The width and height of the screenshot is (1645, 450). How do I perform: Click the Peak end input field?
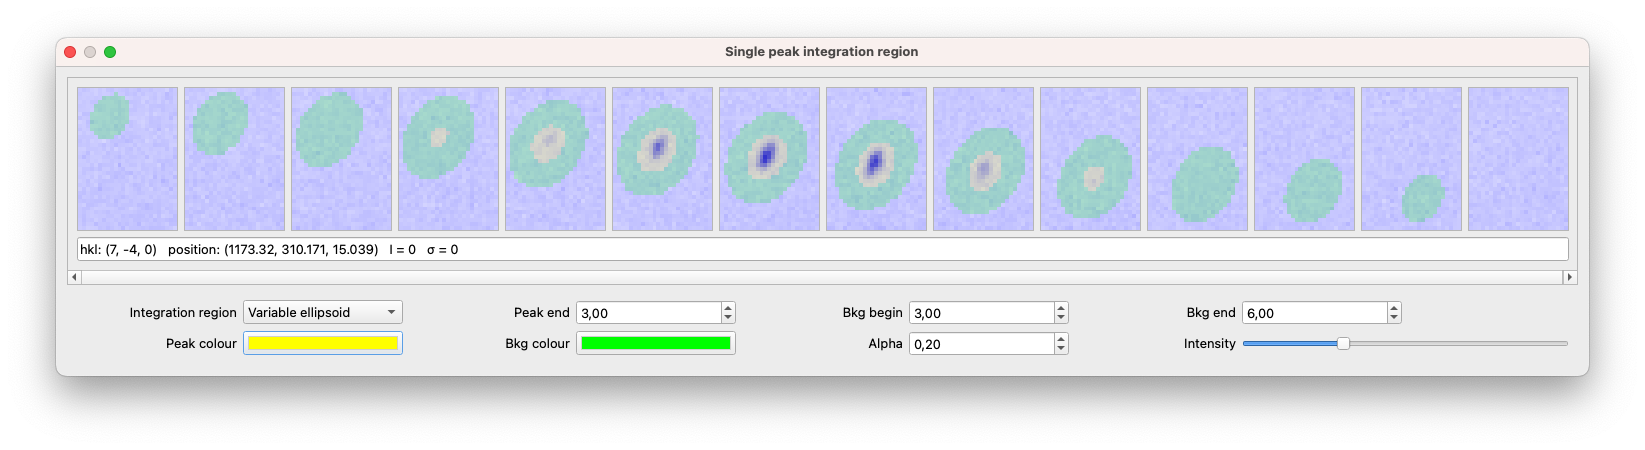point(648,313)
